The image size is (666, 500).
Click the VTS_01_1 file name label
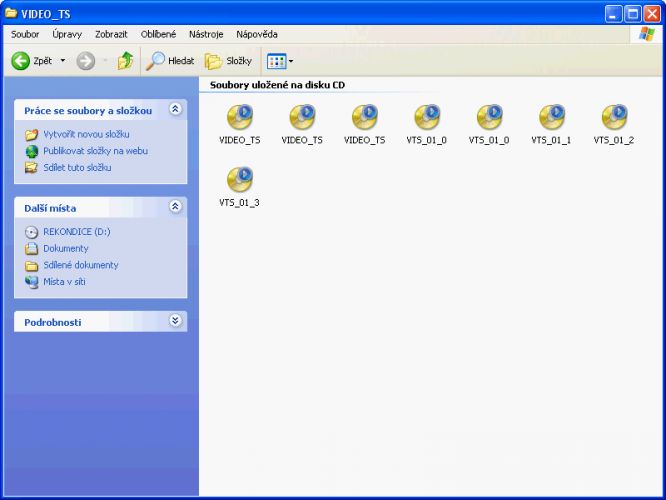tap(551, 140)
